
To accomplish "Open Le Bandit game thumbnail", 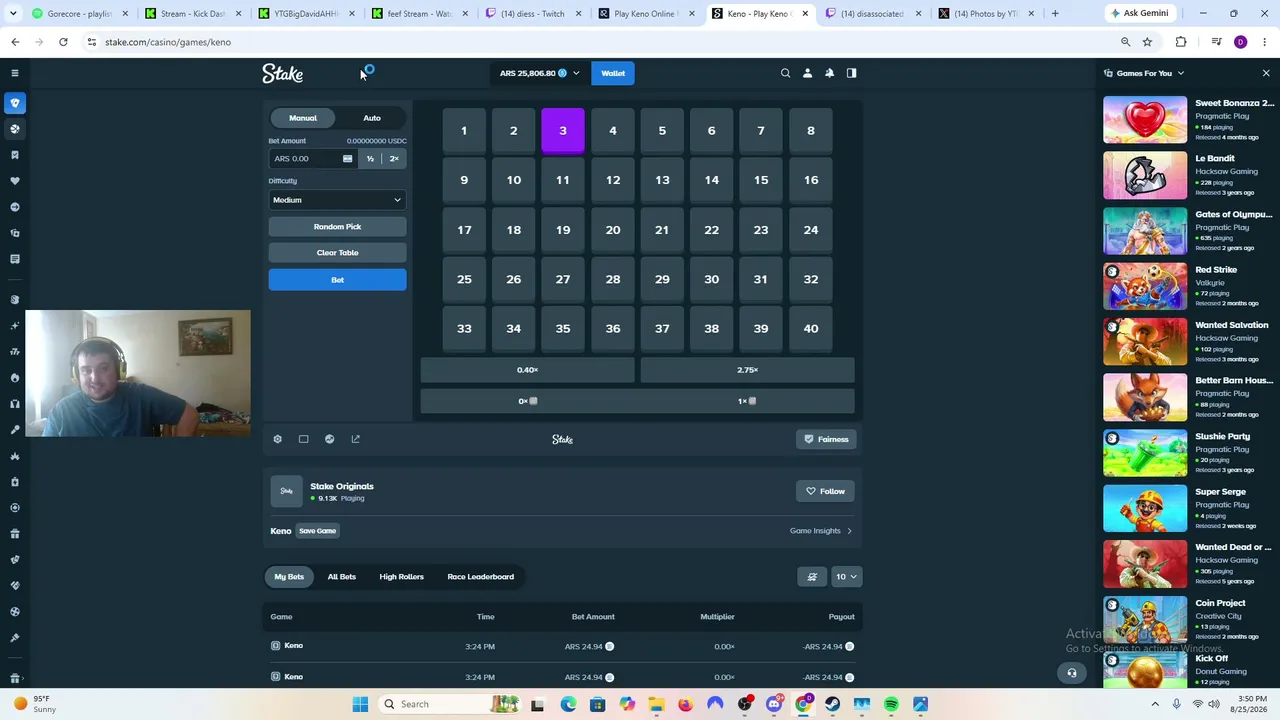I will [x=1145, y=176].
